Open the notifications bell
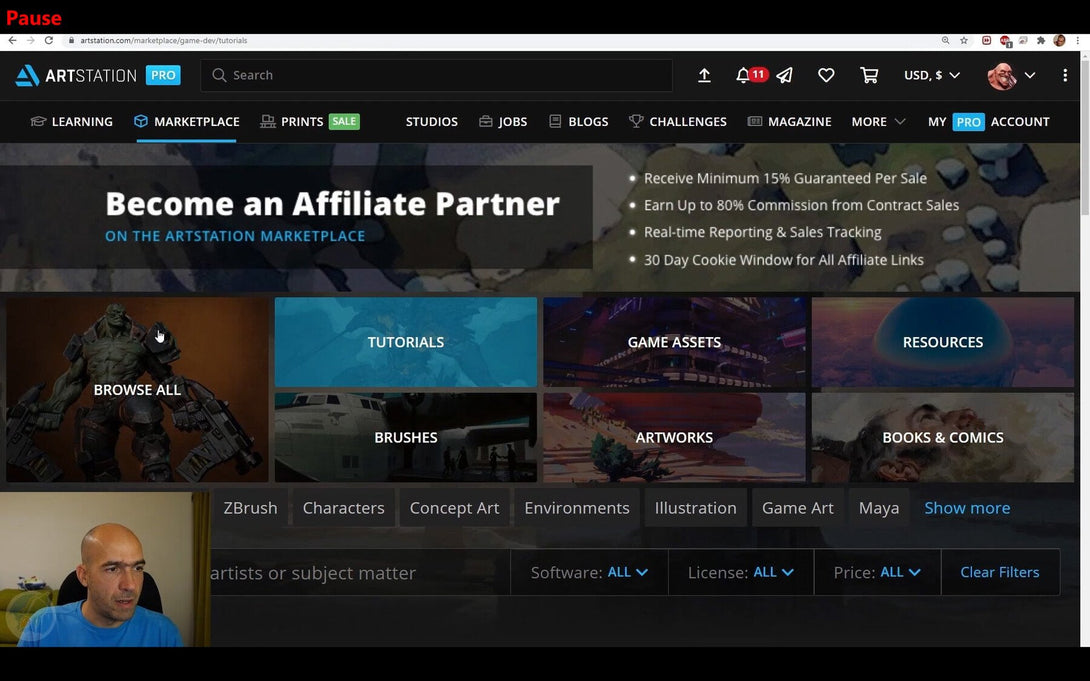1090x681 pixels. [x=743, y=75]
